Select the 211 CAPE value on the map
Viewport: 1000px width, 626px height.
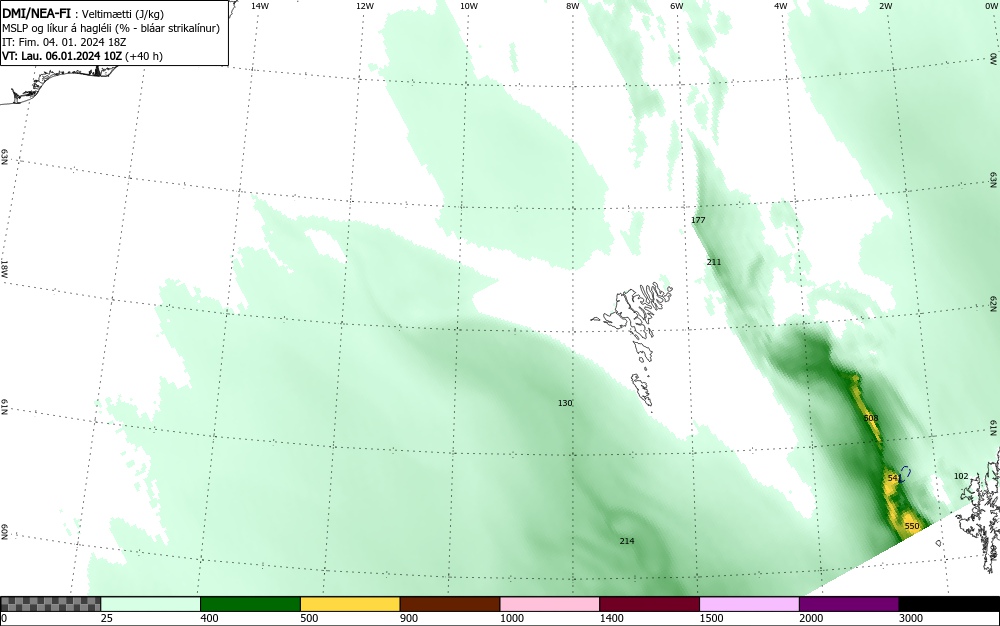(714, 262)
